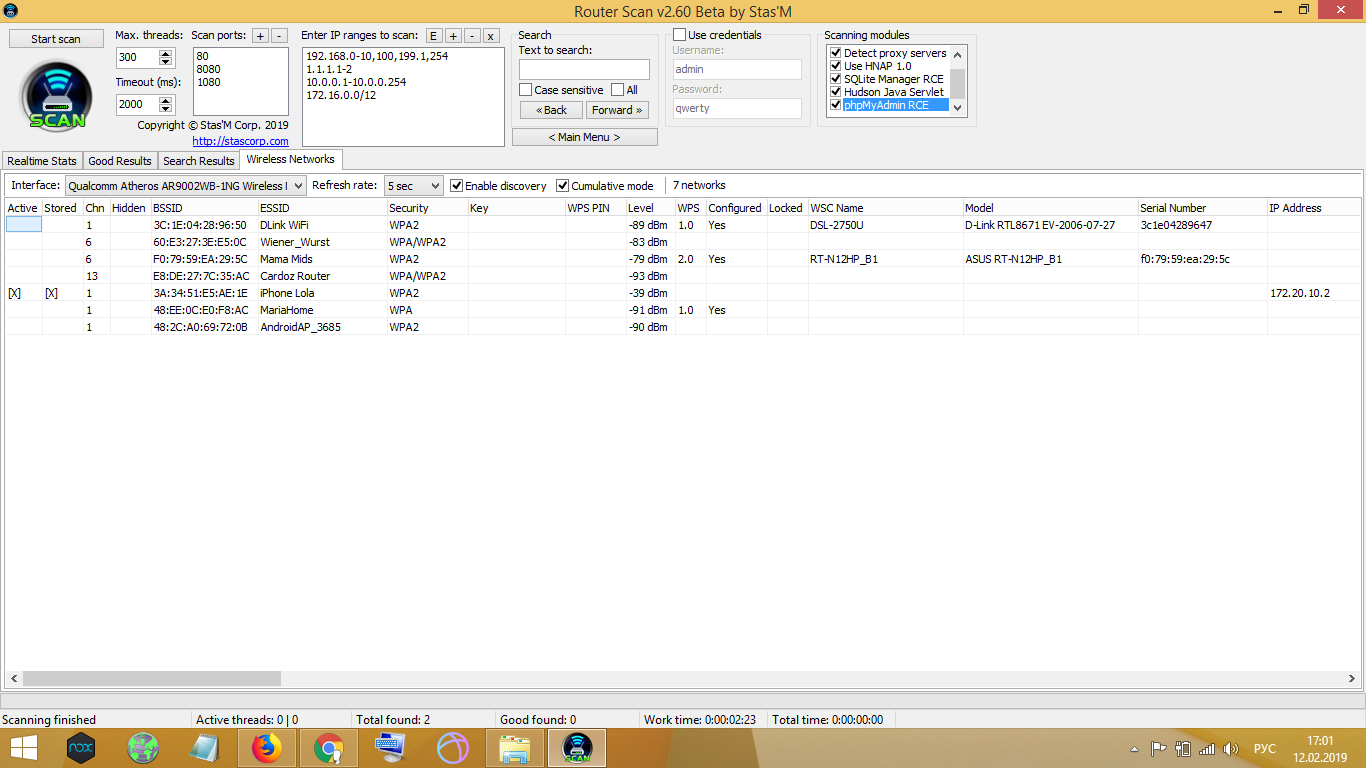Click the Back search button
This screenshot has width=1366, height=768.
pyautogui.click(x=551, y=110)
